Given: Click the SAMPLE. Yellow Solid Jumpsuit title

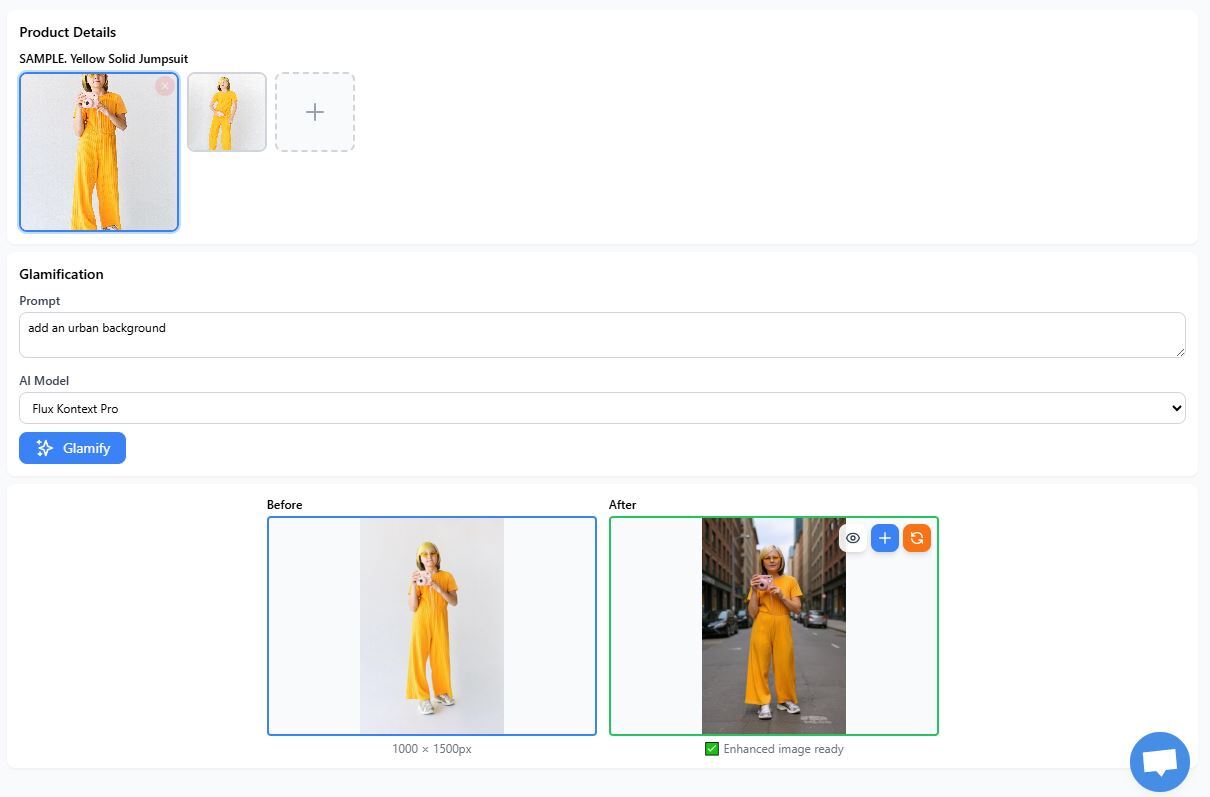Looking at the screenshot, I should click(103, 59).
